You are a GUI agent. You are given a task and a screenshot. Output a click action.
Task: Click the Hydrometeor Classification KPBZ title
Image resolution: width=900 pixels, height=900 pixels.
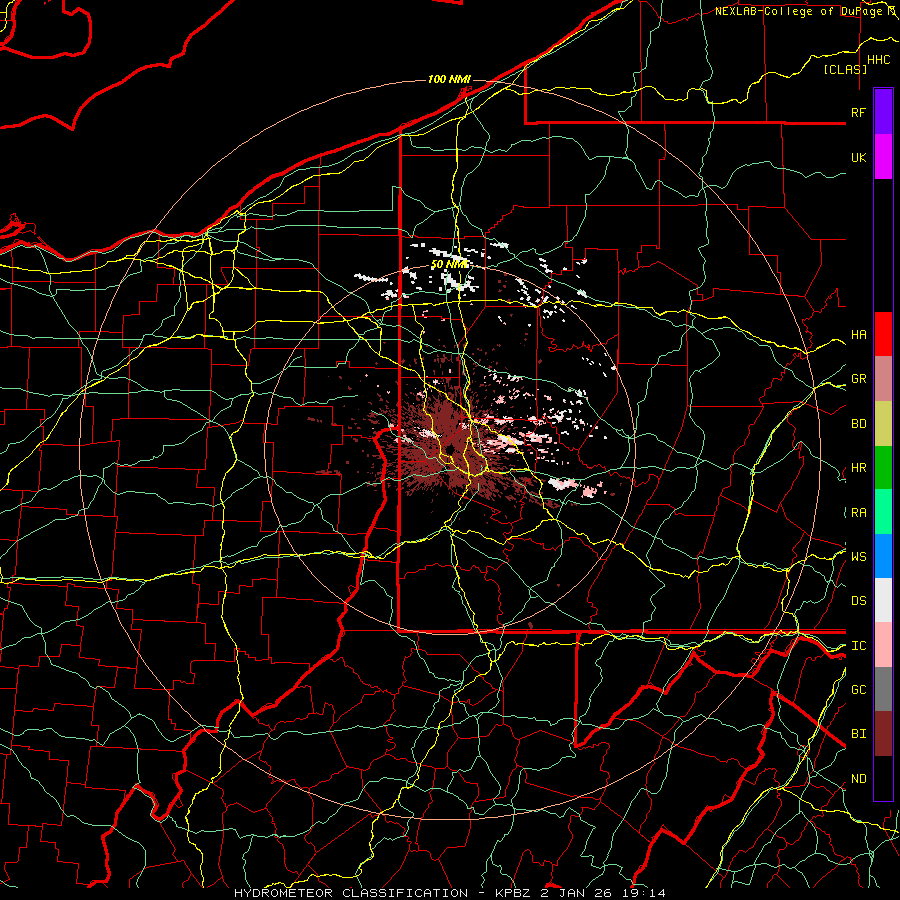click(x=450, y=893)
